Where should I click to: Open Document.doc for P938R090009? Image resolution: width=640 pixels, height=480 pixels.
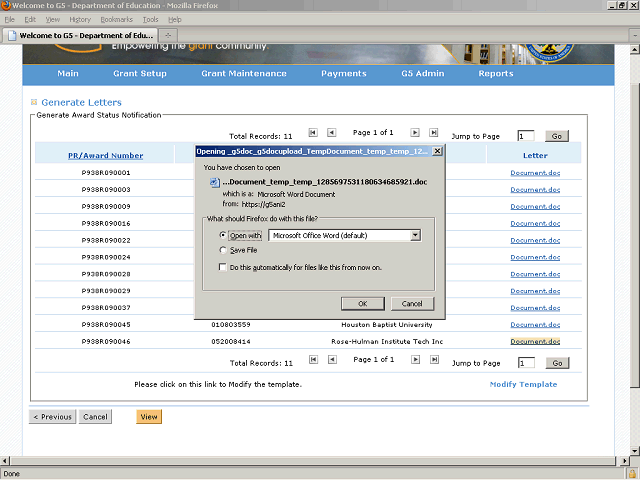[535, 207]
